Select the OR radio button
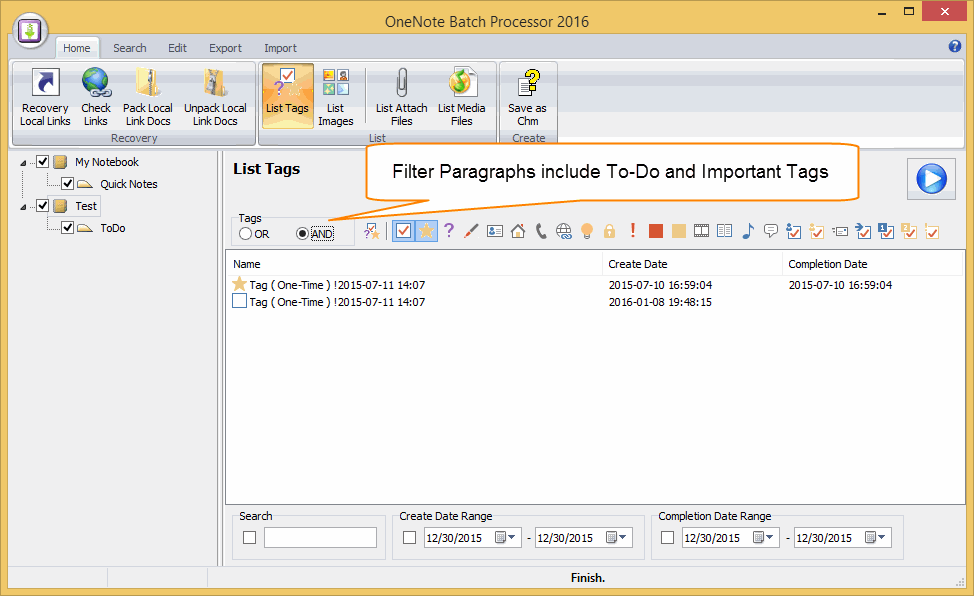The height and width of the screenshot is (596, 974). click(245, 234)
